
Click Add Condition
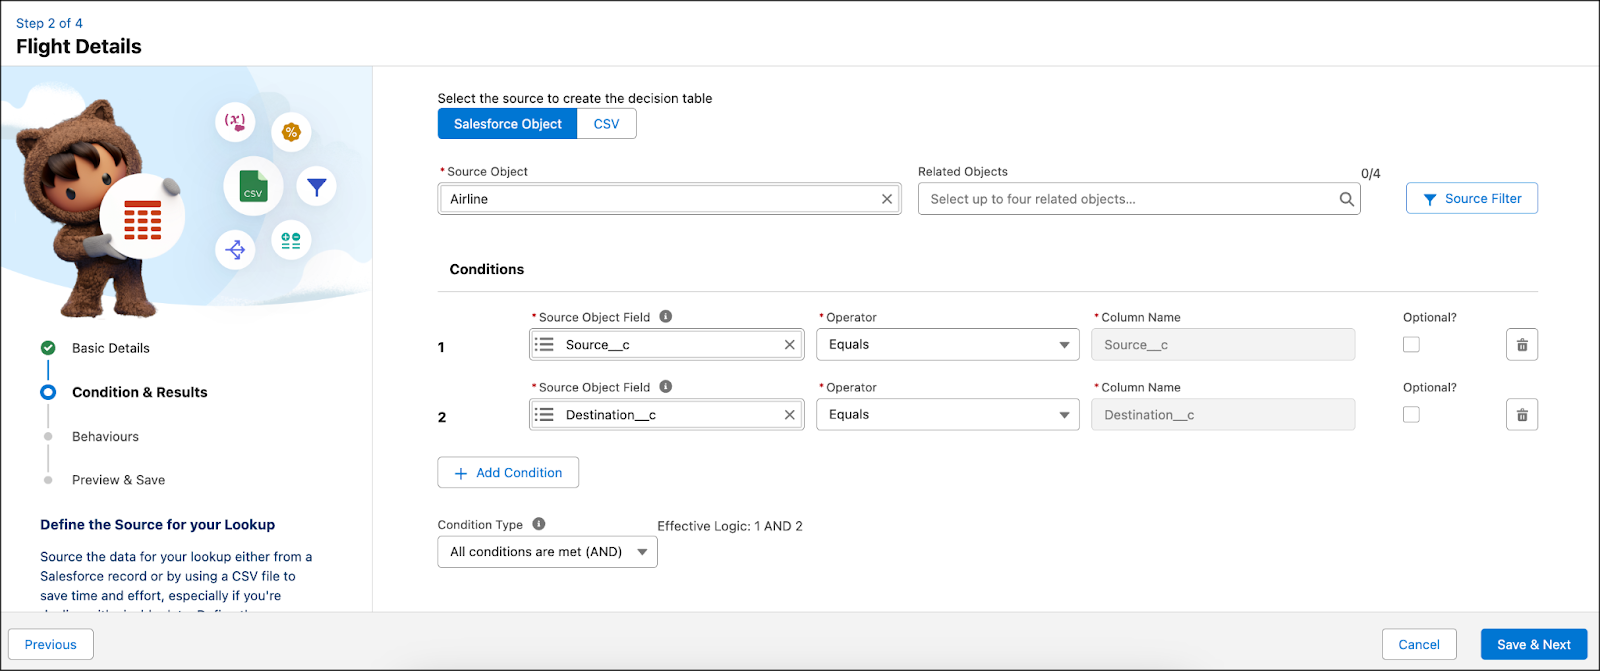[x=508, y=473]
